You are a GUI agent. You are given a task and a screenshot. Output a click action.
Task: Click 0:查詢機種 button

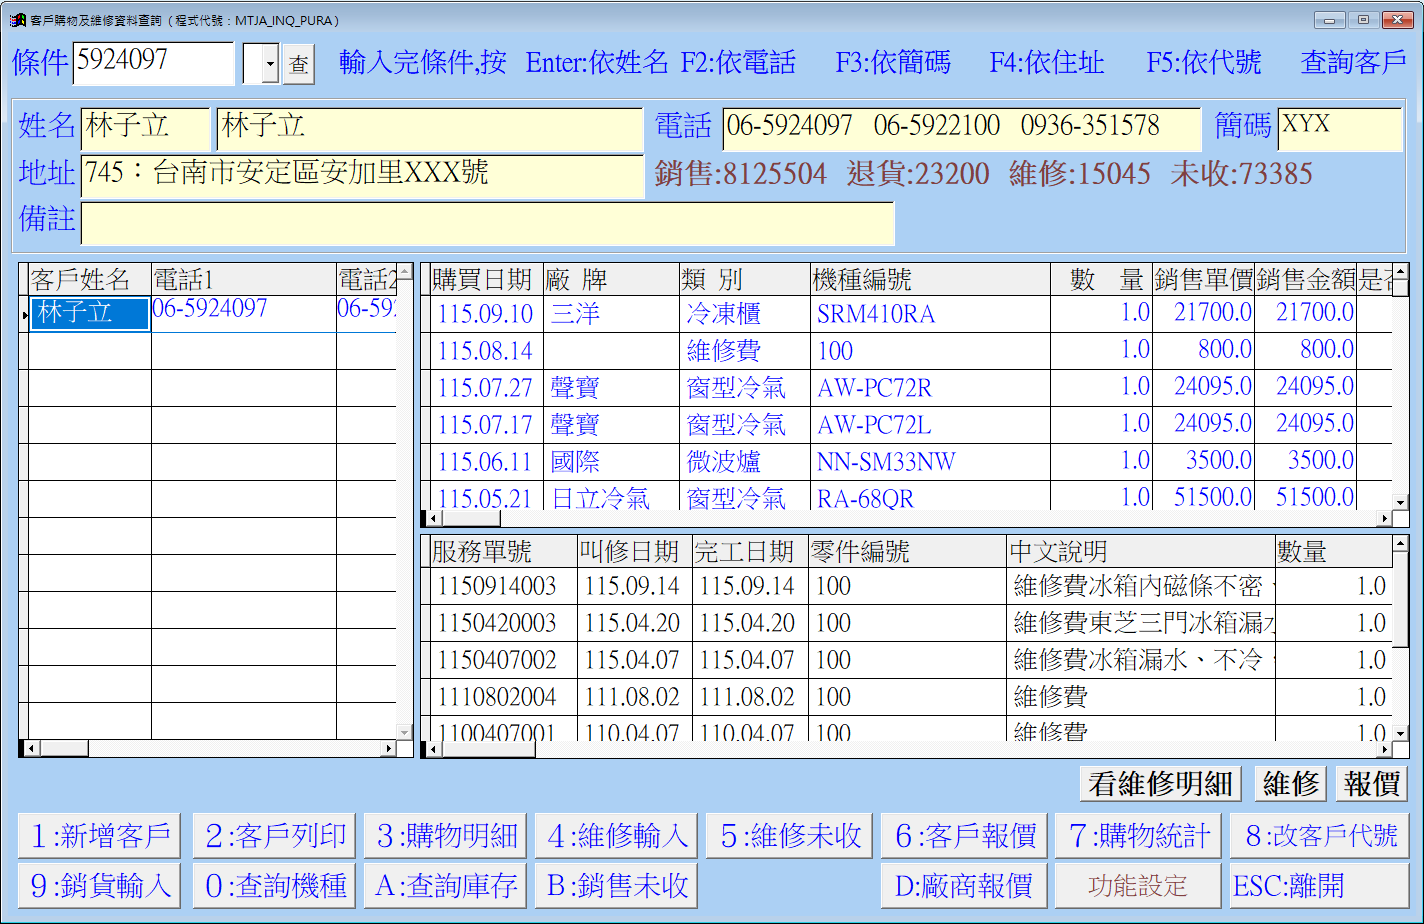pyautogui.click(x=274, y=885)
